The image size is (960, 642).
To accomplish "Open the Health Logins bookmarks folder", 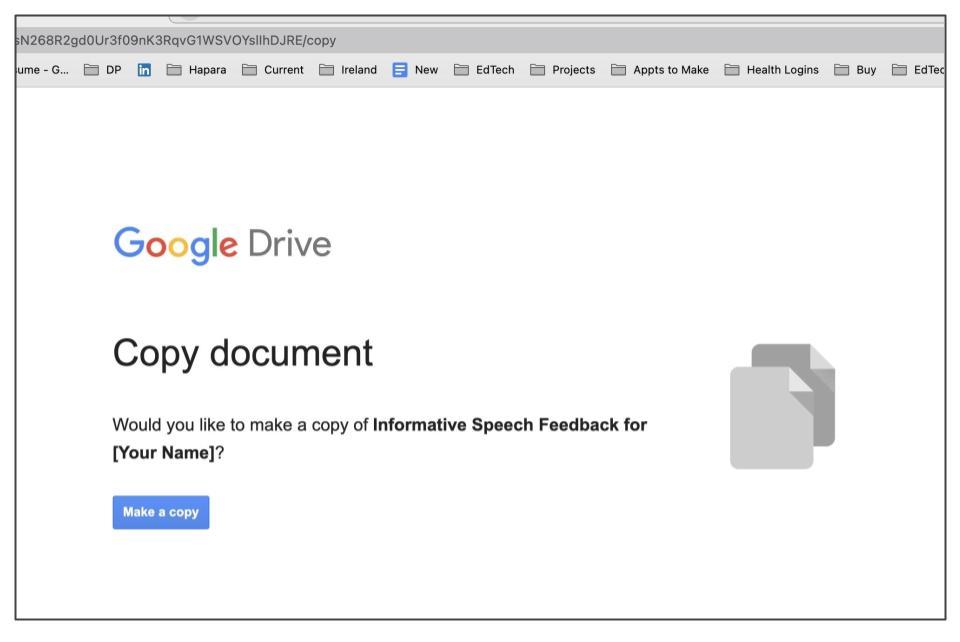I will [x=771, y=70].
